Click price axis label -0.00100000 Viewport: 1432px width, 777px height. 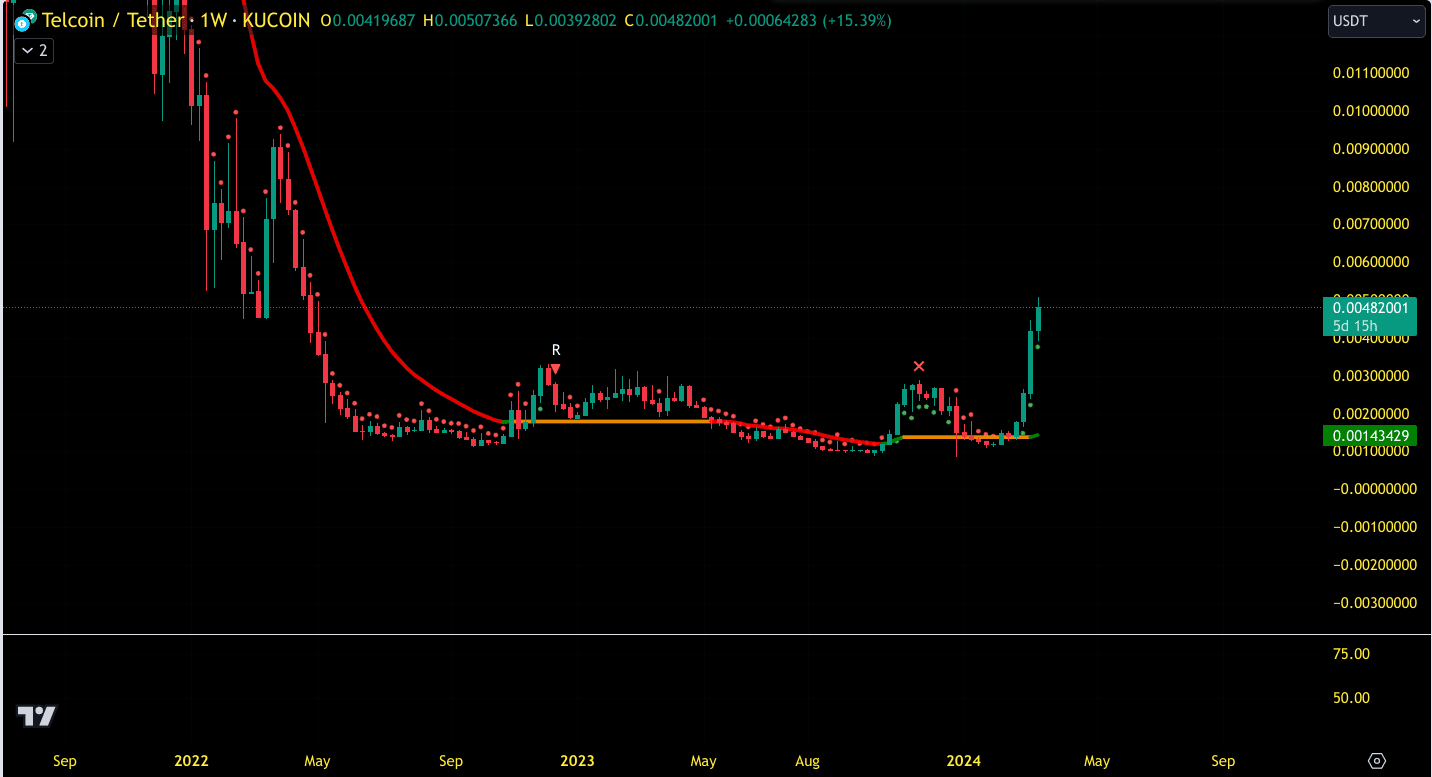[1375, 527]
